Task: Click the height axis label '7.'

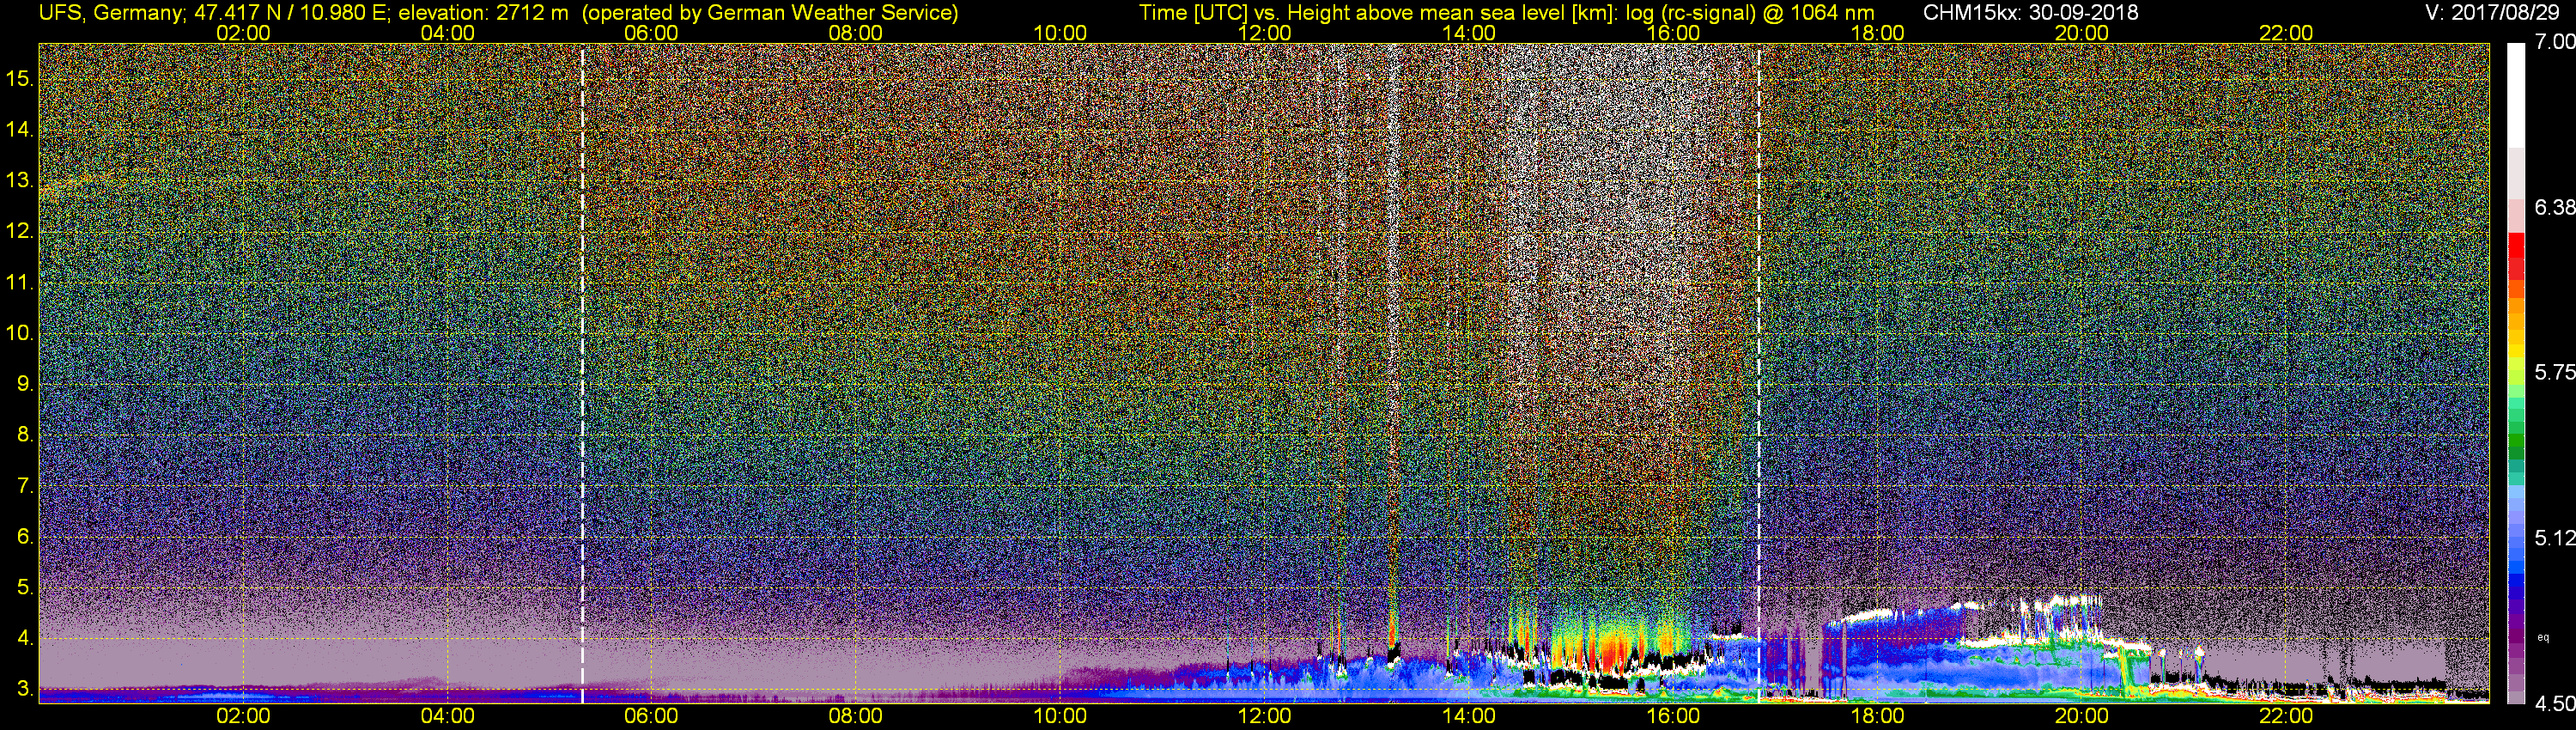Action: point(26,486)
